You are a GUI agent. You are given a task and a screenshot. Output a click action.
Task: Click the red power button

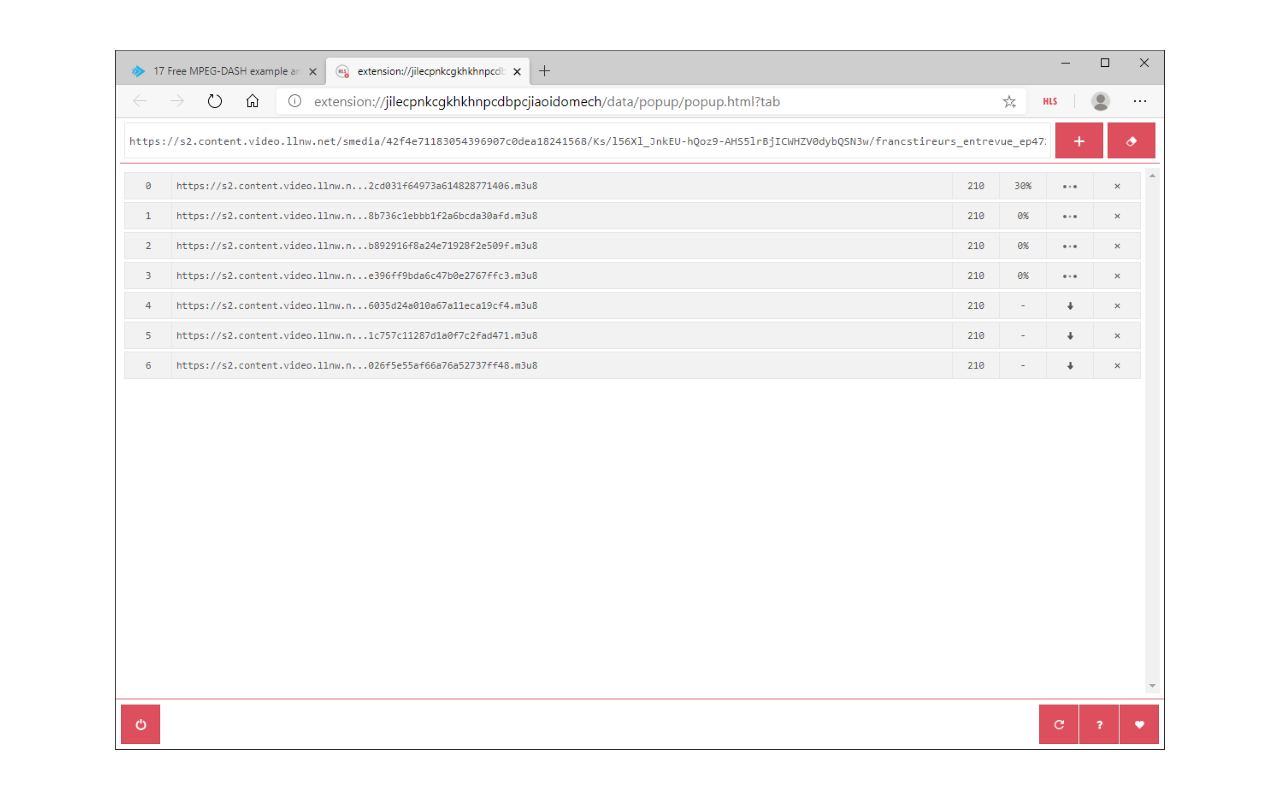pos(140,725)
